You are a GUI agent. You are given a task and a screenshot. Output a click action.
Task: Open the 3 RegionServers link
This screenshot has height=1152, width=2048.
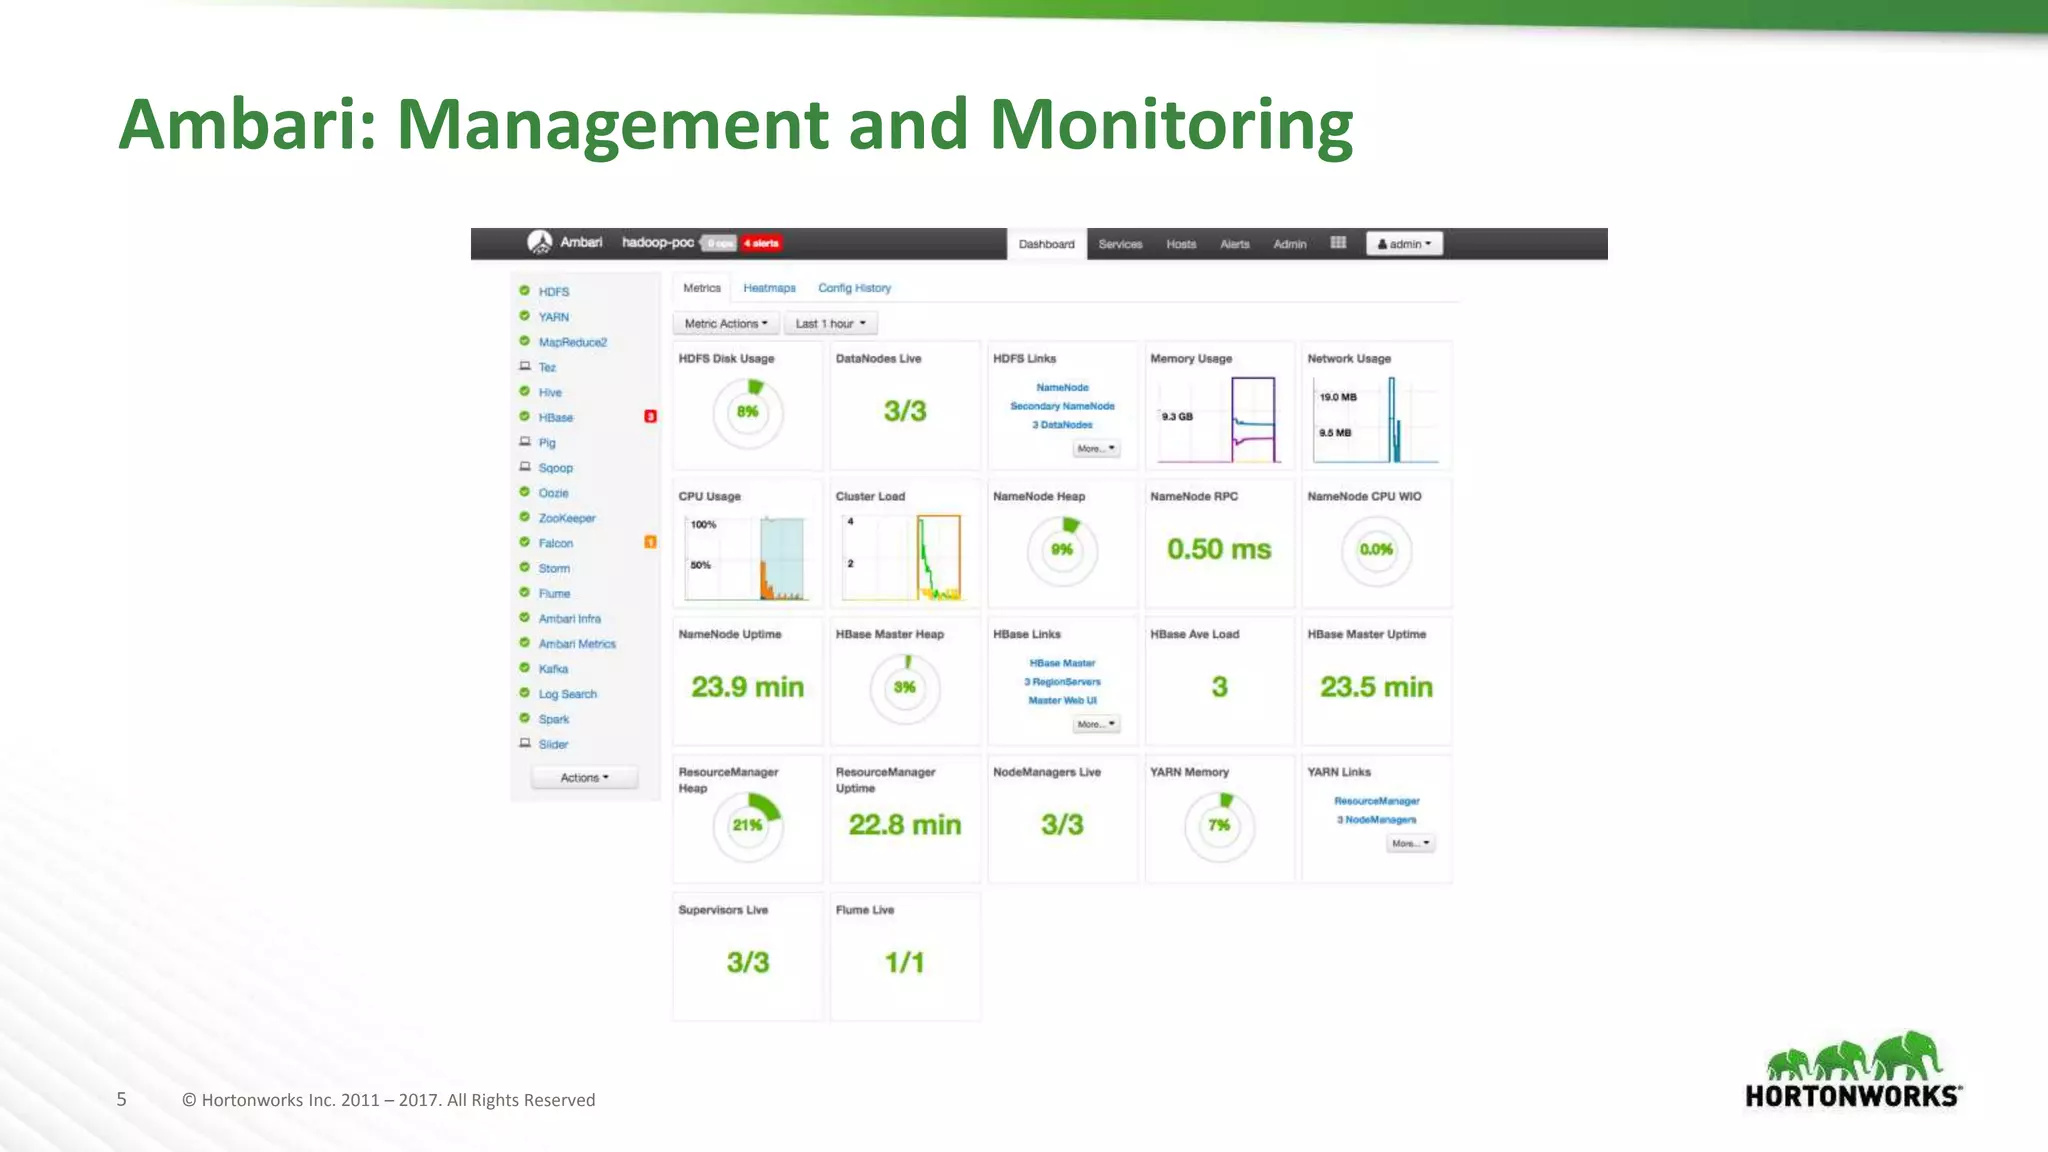(1062, 682)
